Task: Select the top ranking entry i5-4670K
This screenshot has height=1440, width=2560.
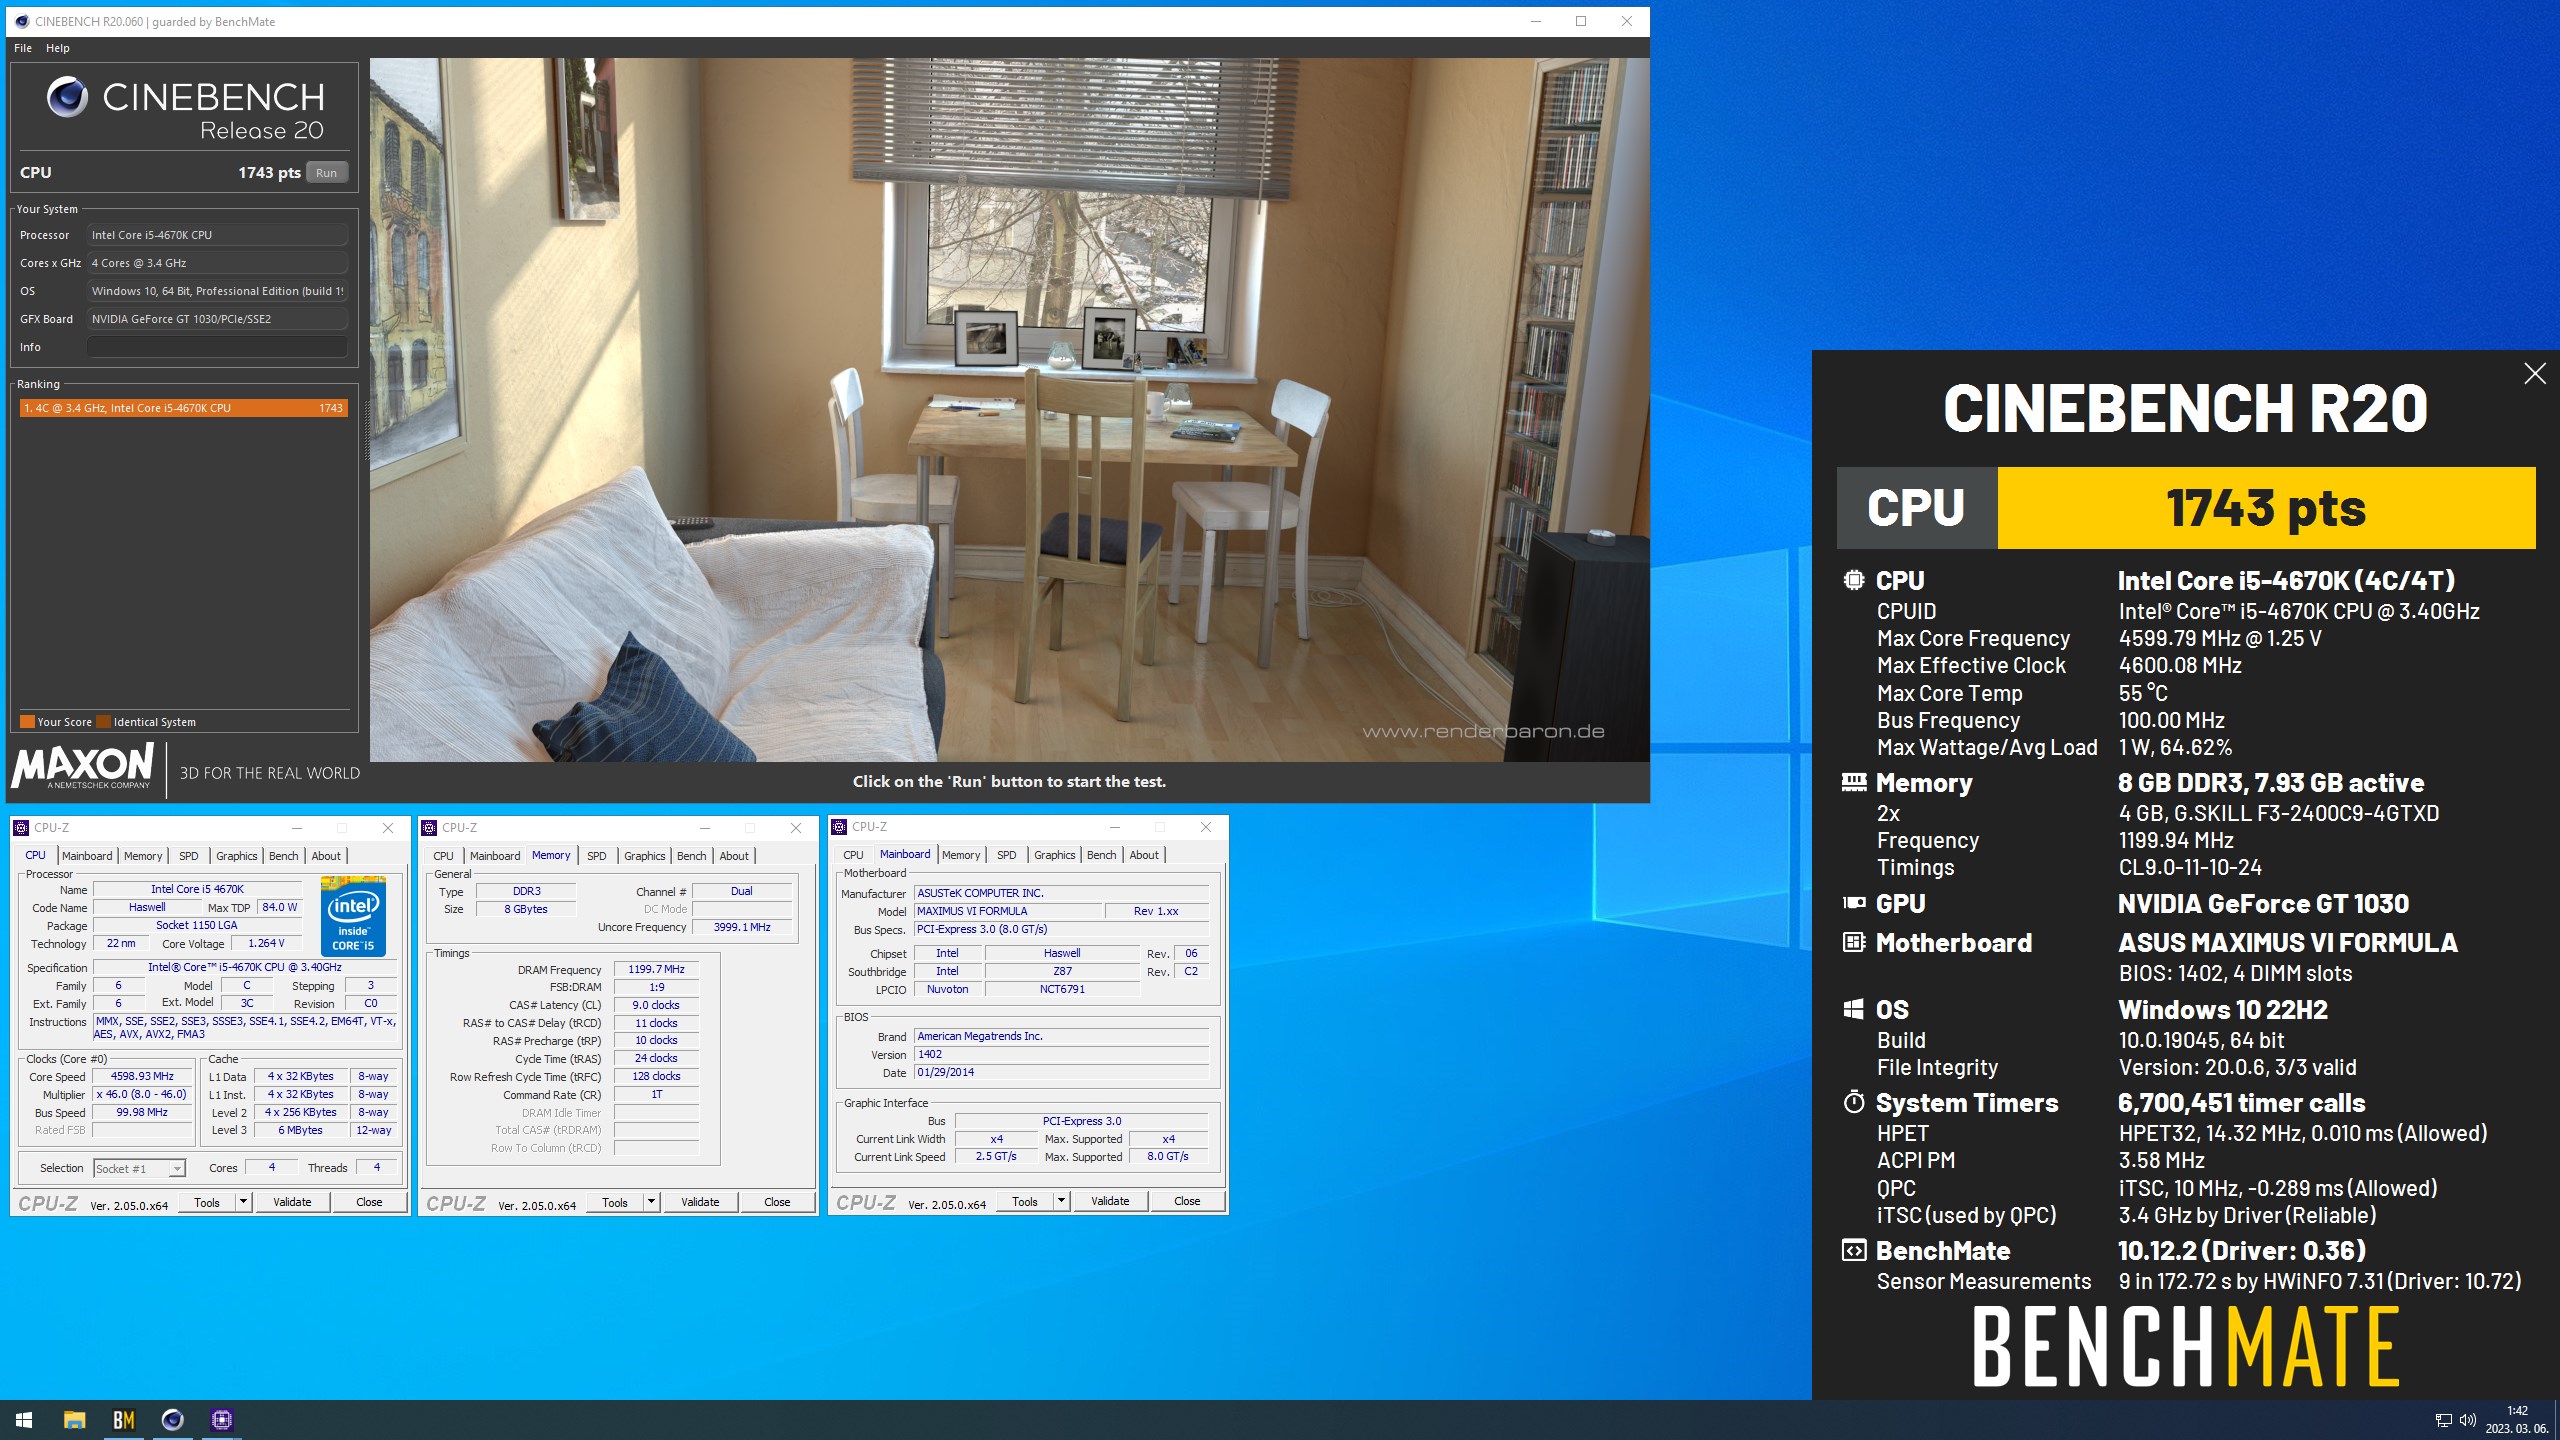Action: click(184, 408)
